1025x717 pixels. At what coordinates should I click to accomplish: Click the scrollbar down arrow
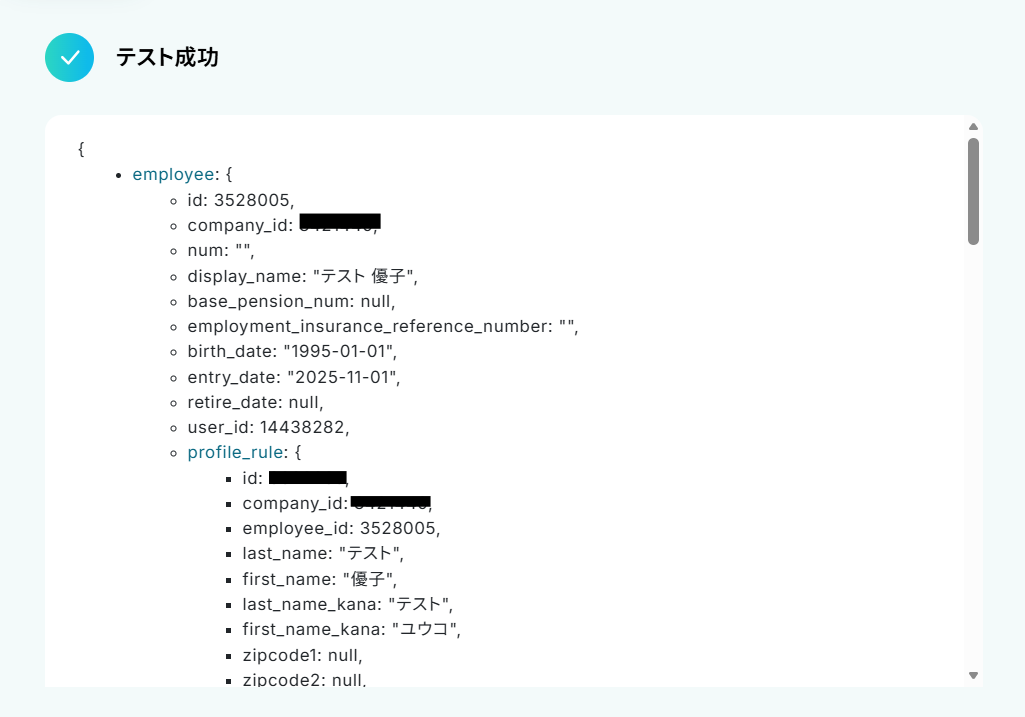click(973, 675)
